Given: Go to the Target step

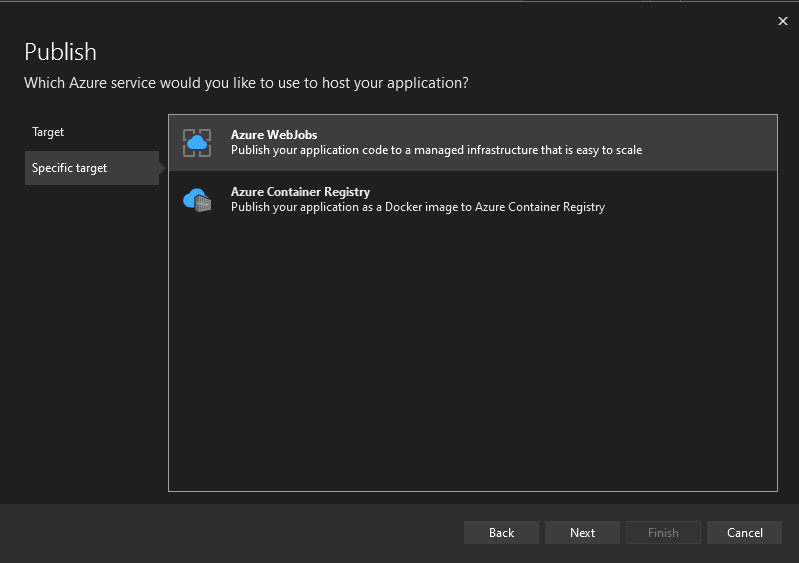Looking at the screenshot, I should click(x=48, y=132).
